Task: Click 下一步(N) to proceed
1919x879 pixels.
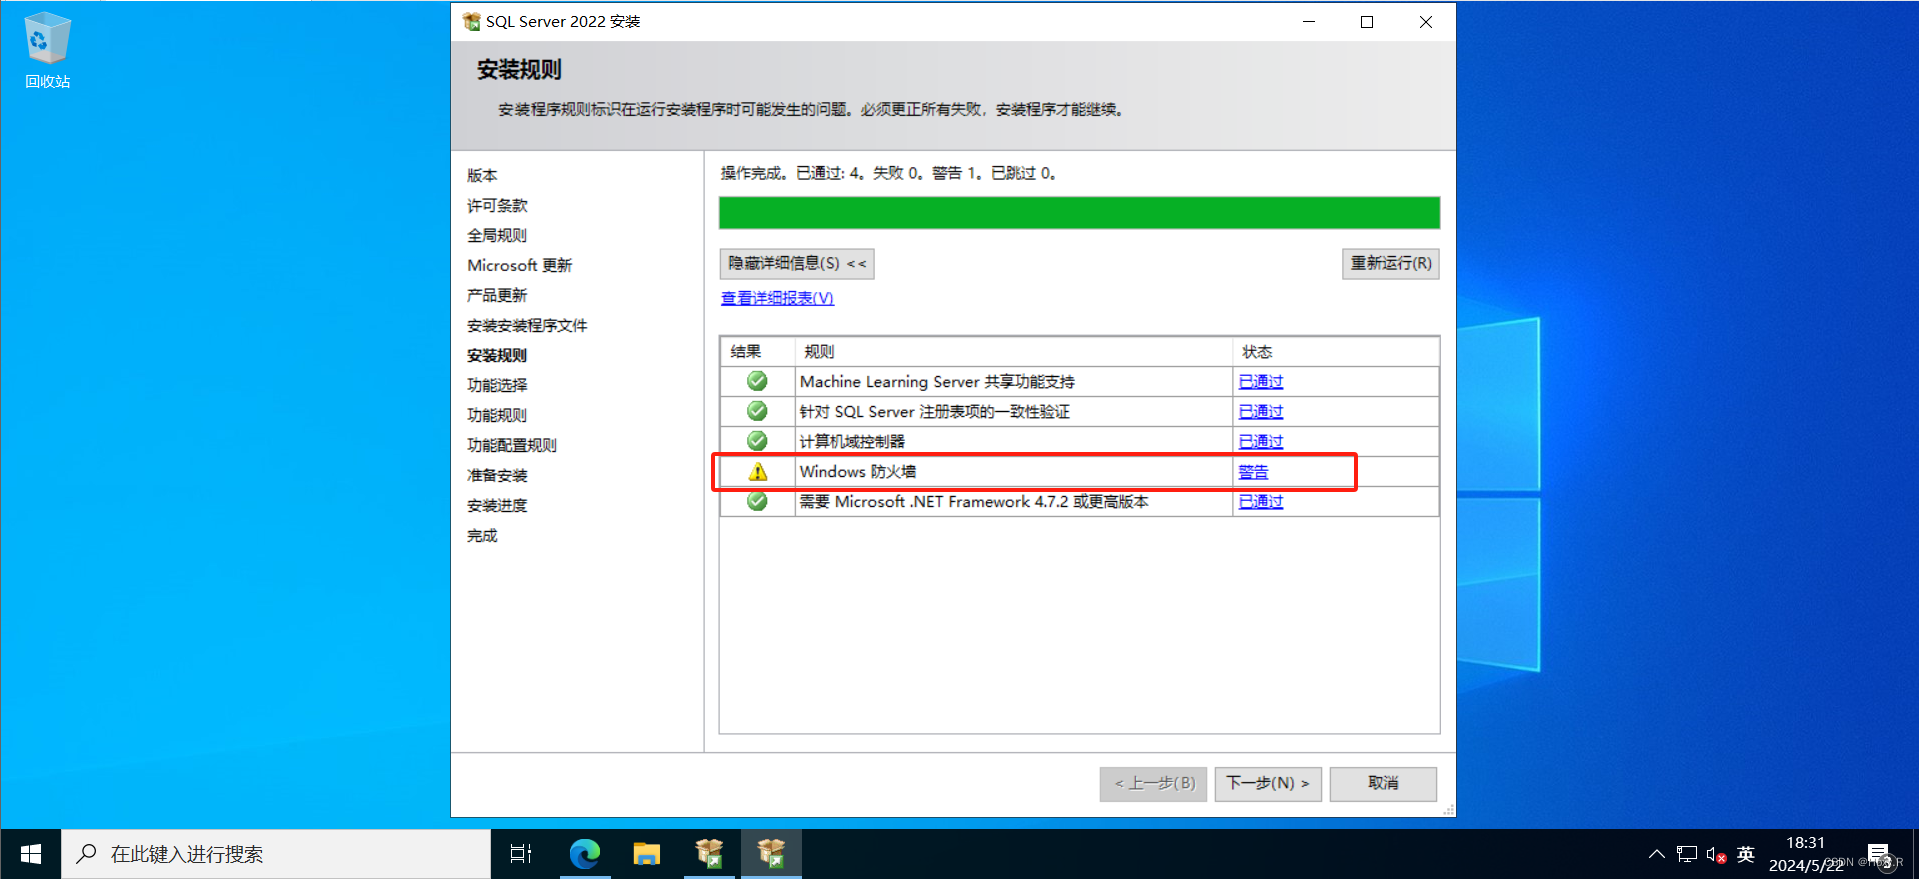Action: [1268, 783]
